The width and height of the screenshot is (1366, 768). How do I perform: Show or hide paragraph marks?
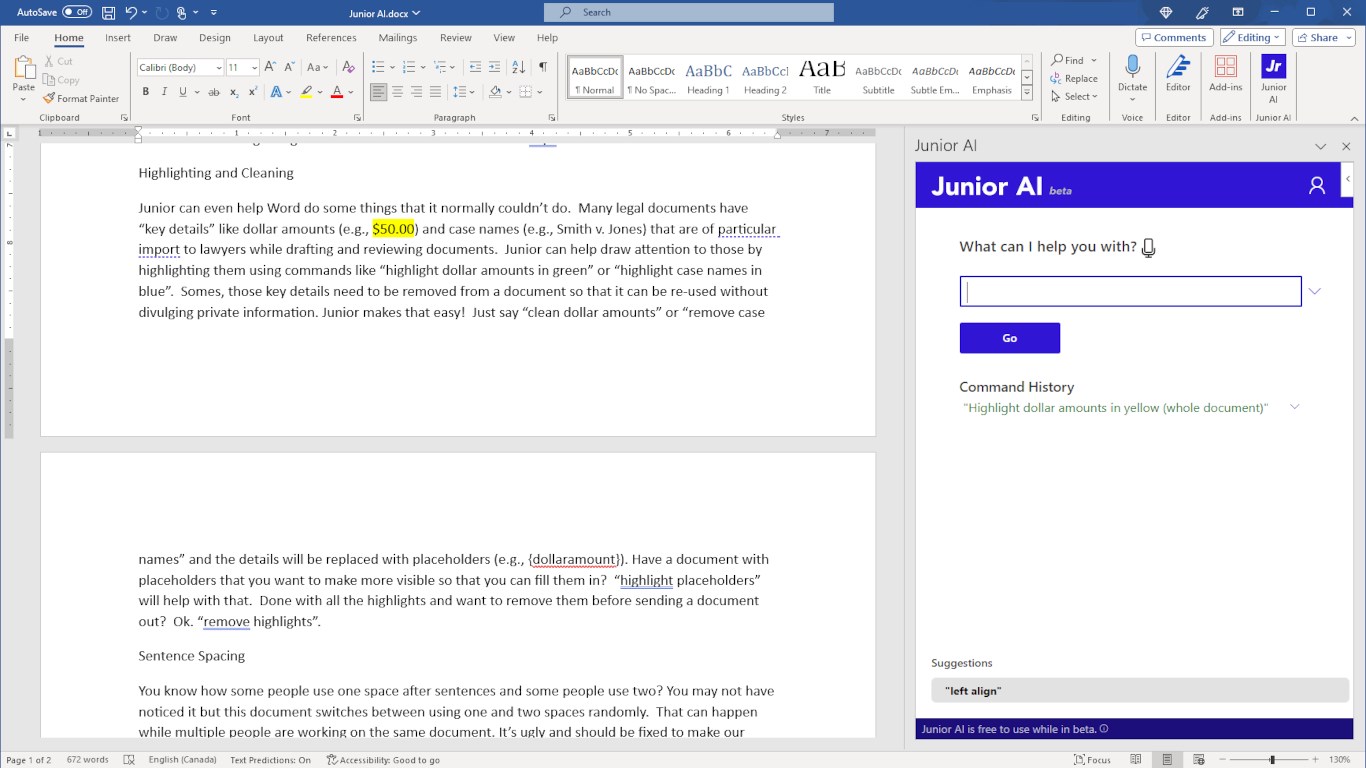point(543,67)
